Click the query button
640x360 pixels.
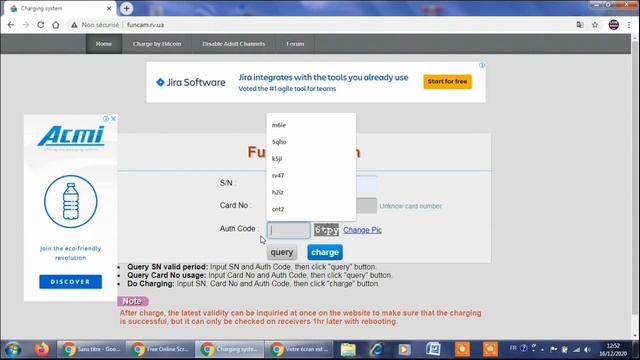[x=282, y=252]
